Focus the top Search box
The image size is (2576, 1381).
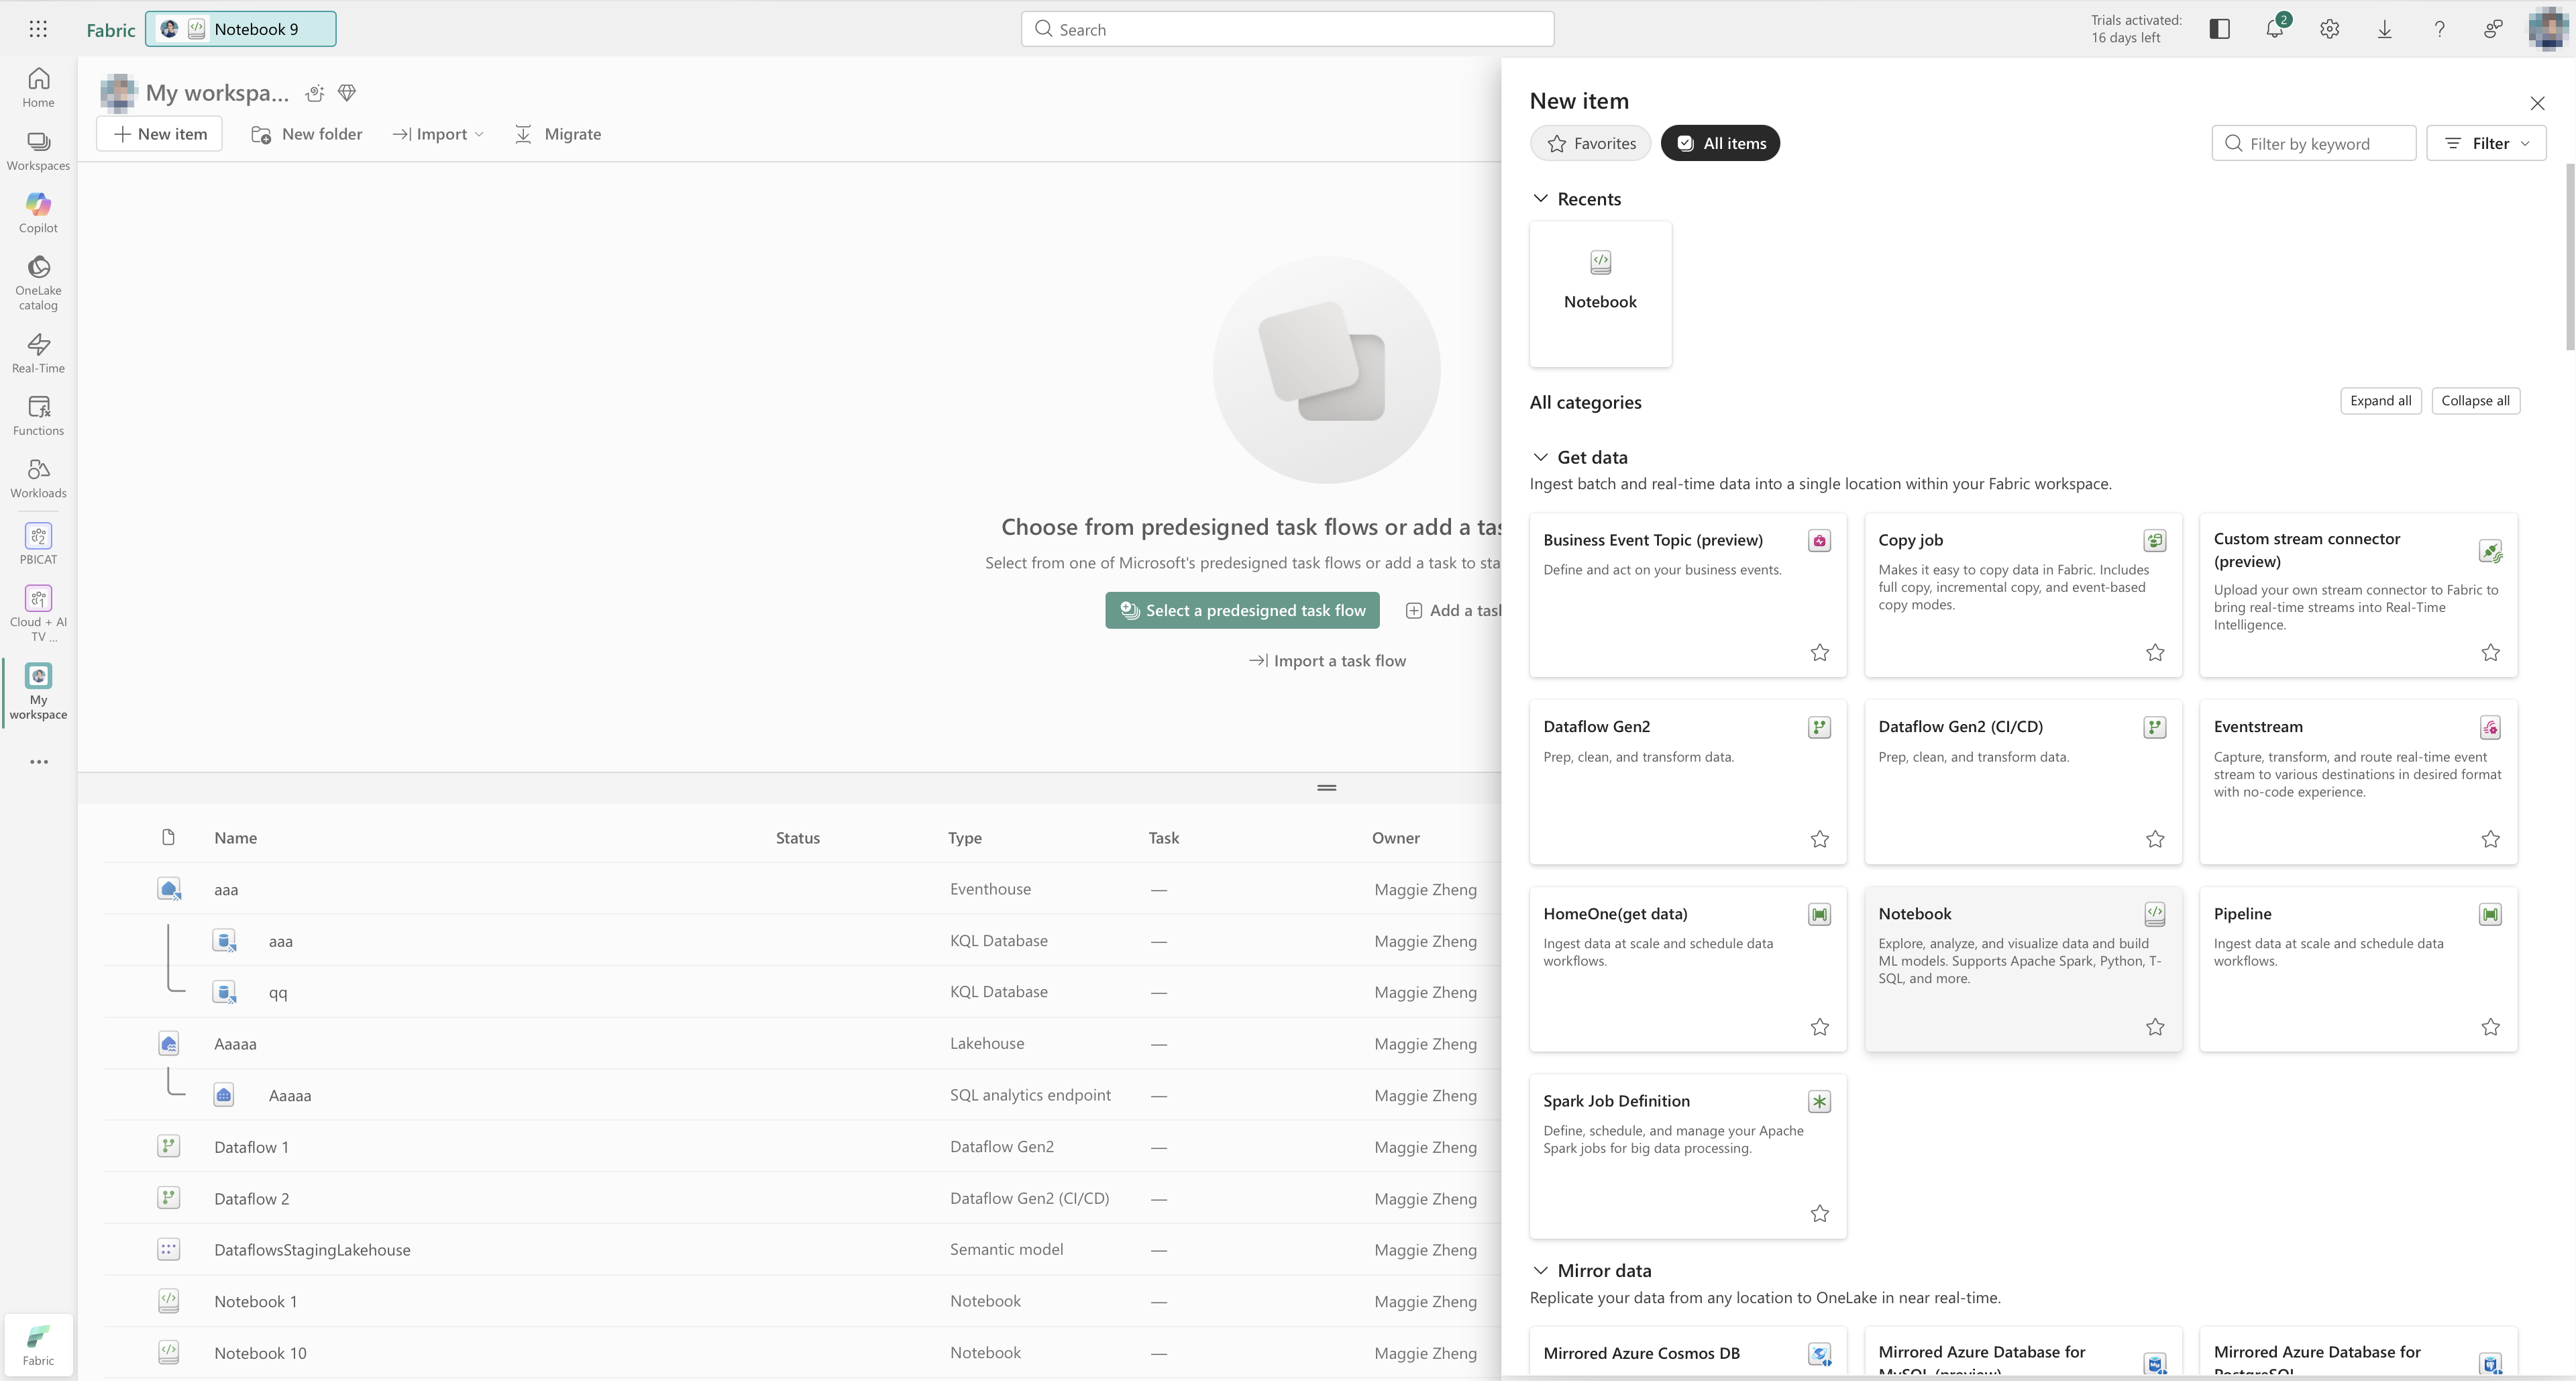coord(1287,29)
